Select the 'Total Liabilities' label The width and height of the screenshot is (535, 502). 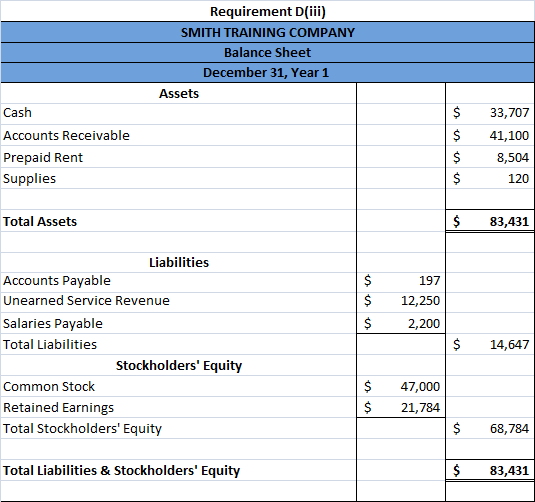[x=50, y=345]
